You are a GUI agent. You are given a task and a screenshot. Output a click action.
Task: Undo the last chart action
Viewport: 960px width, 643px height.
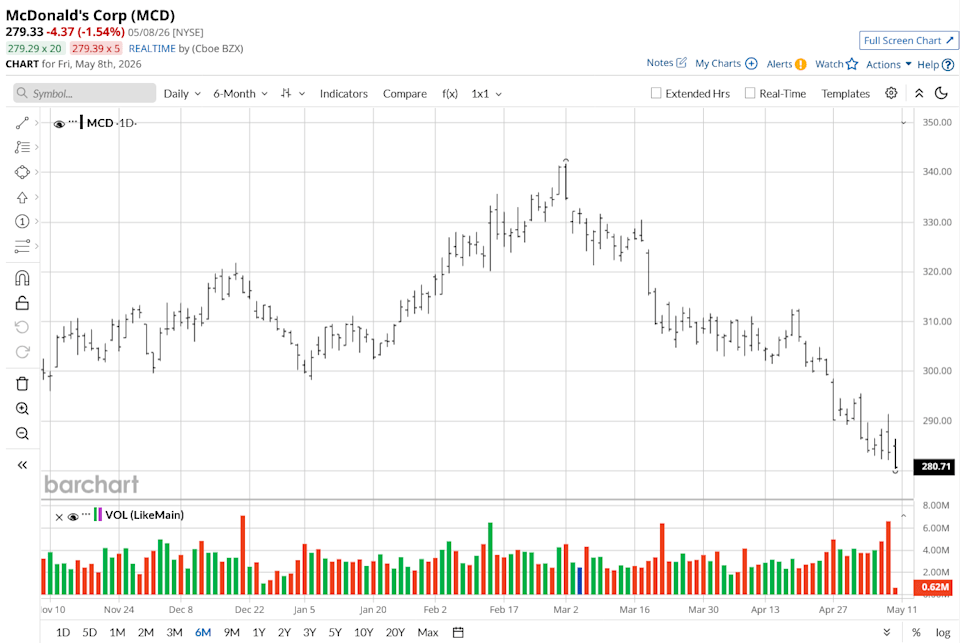click(22, 327)
